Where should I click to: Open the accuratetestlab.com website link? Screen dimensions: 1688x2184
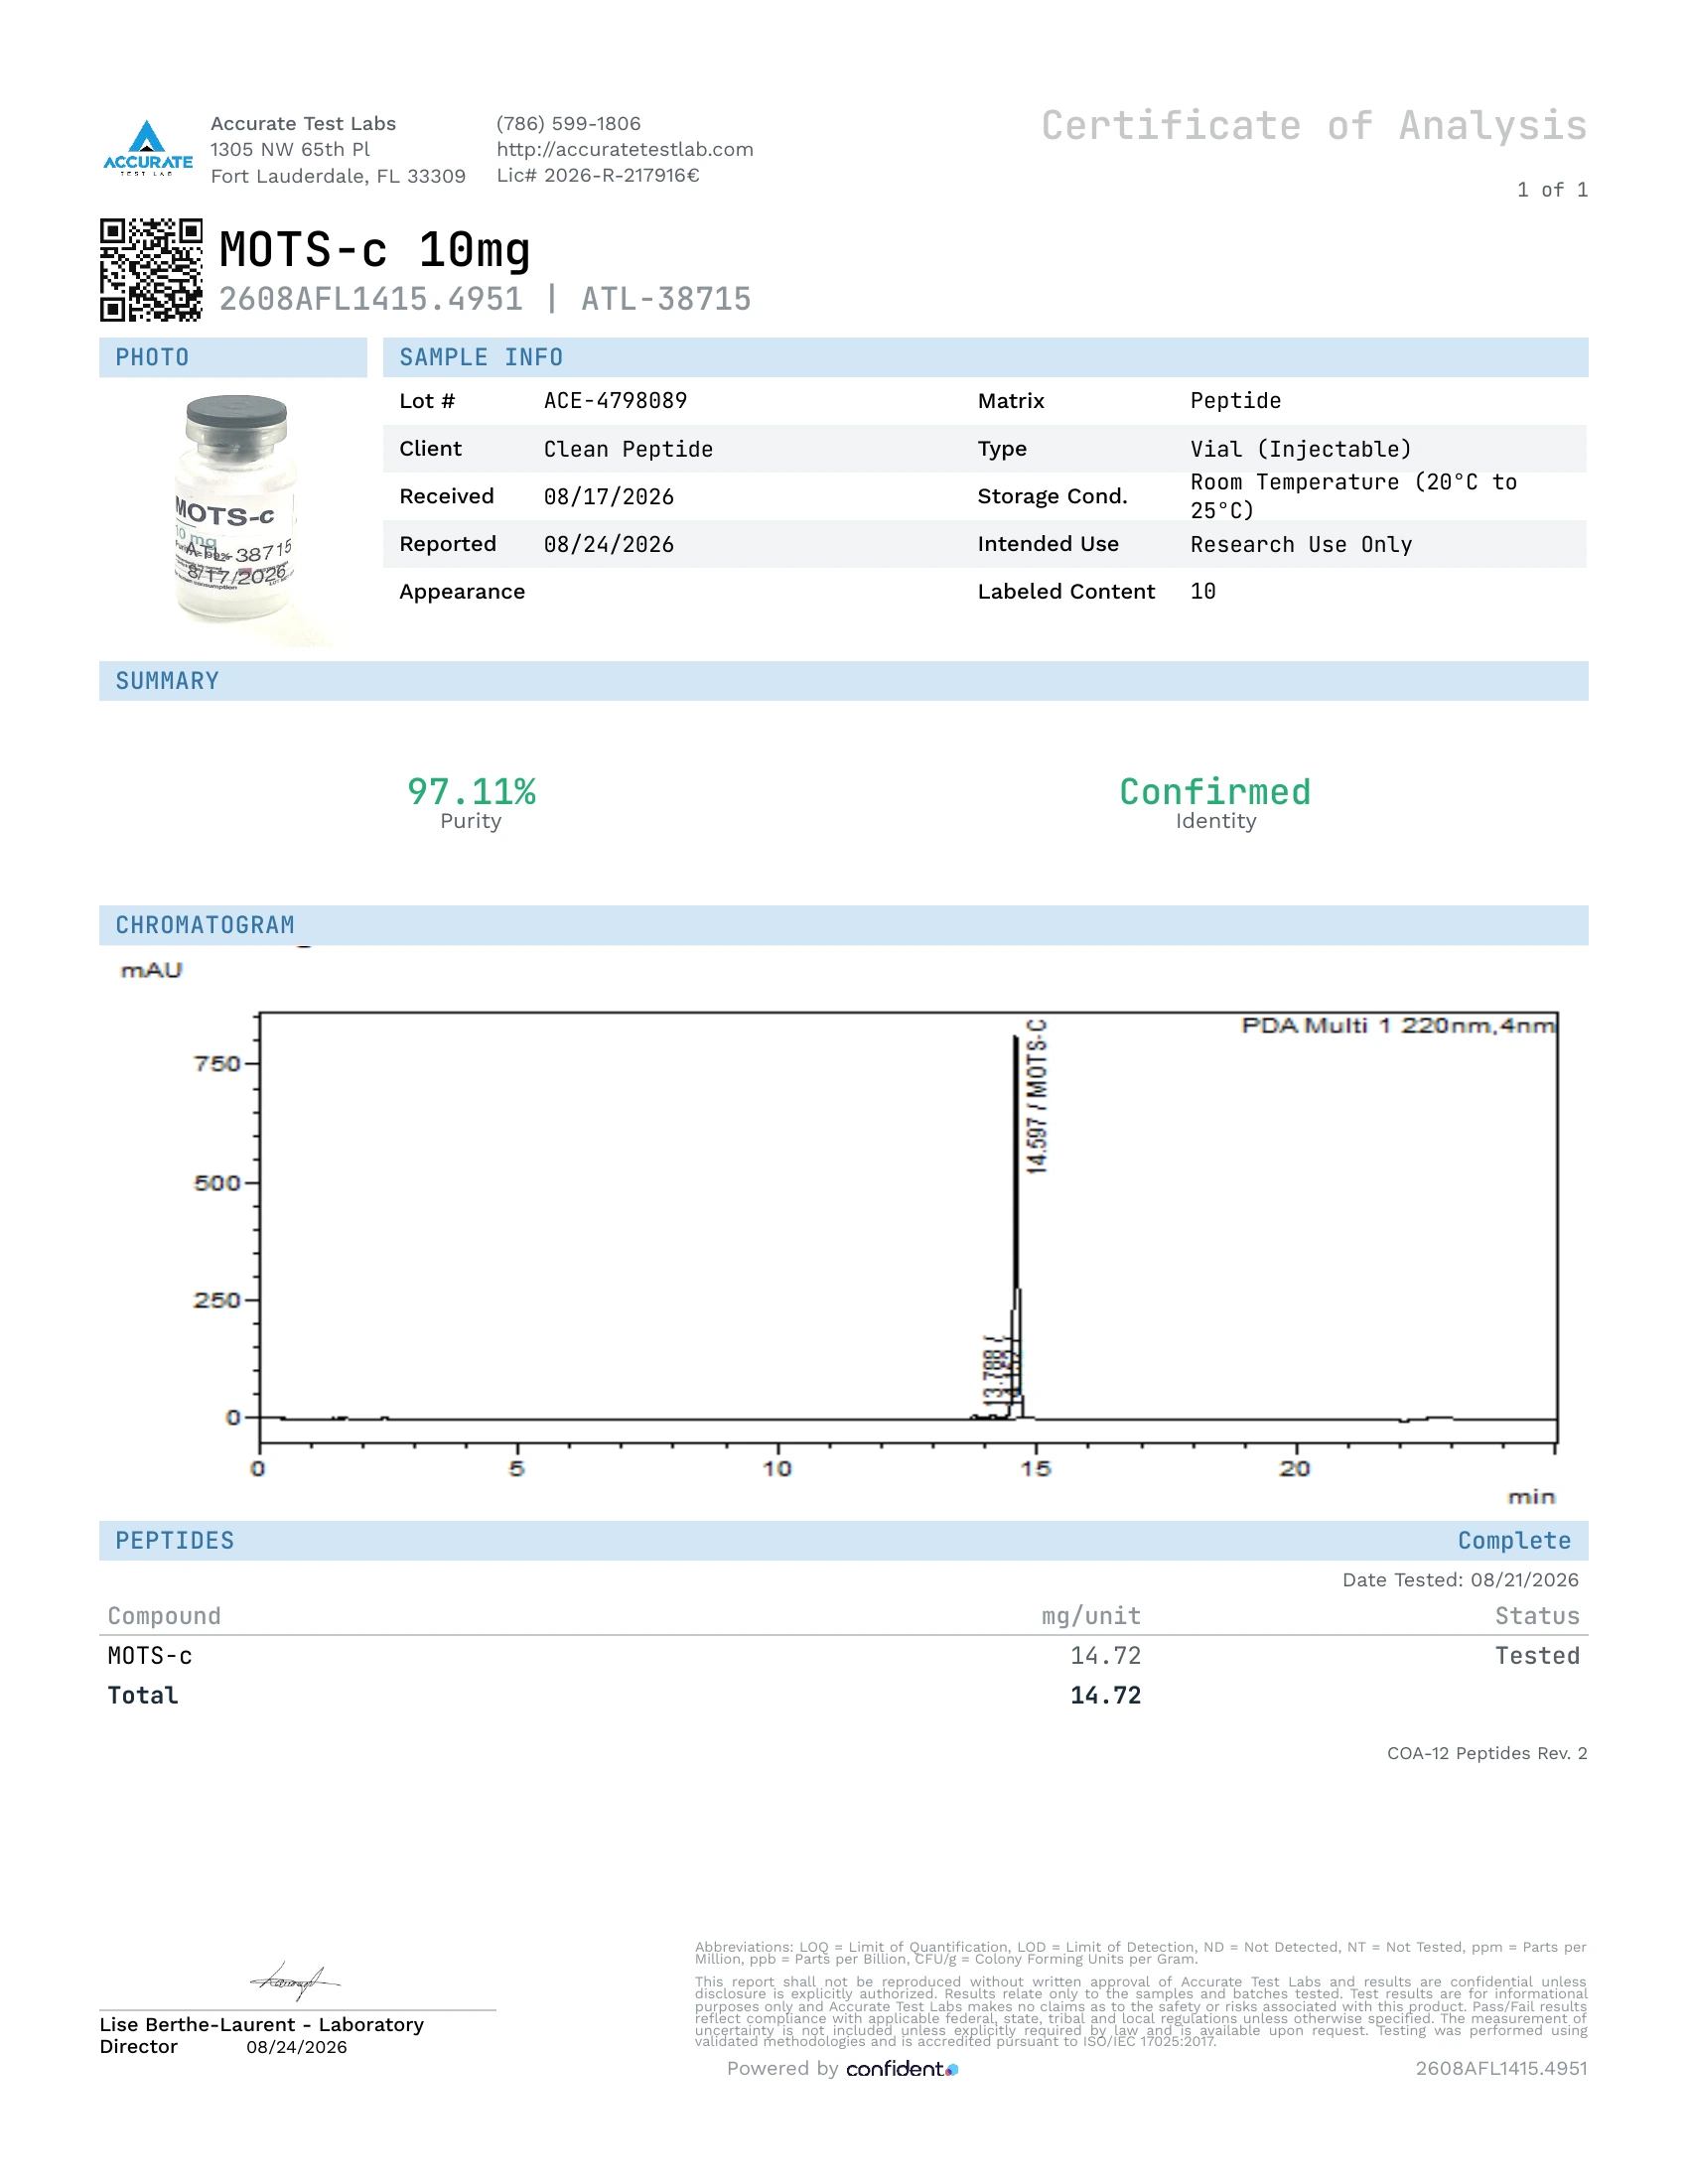click(625, 149)
